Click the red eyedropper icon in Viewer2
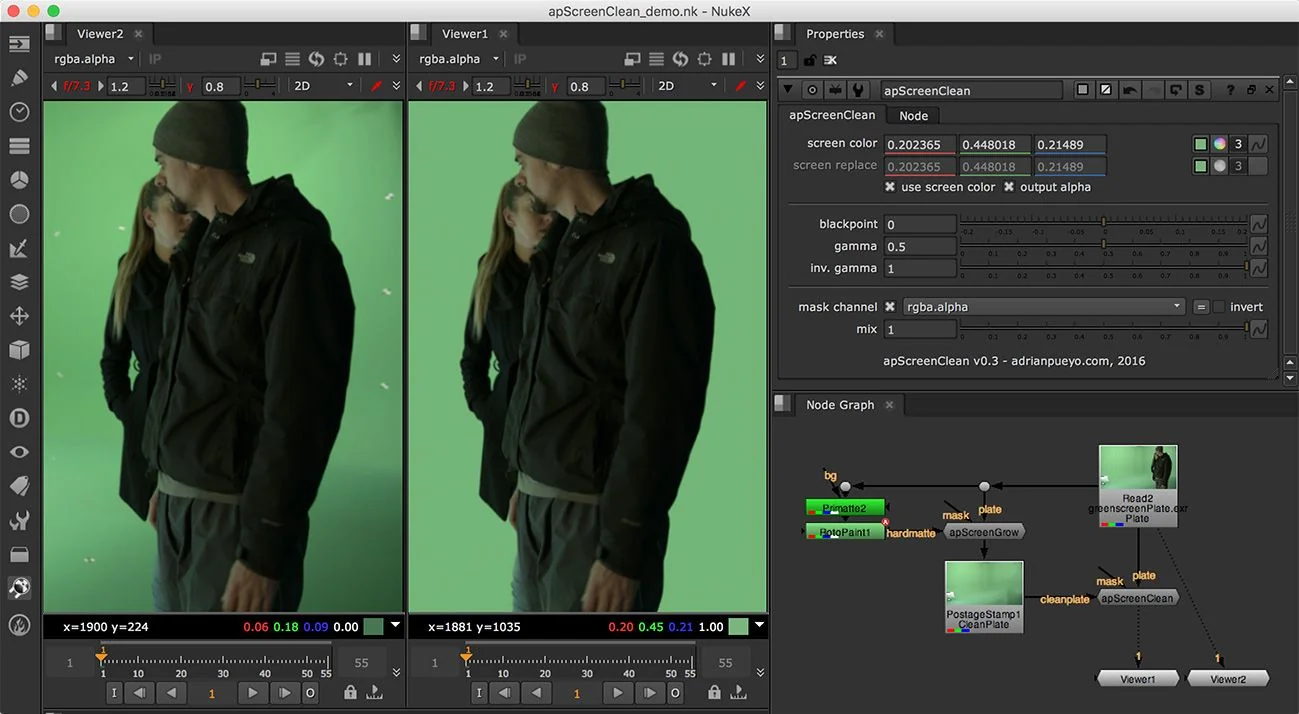 click(x=377, y=86)
